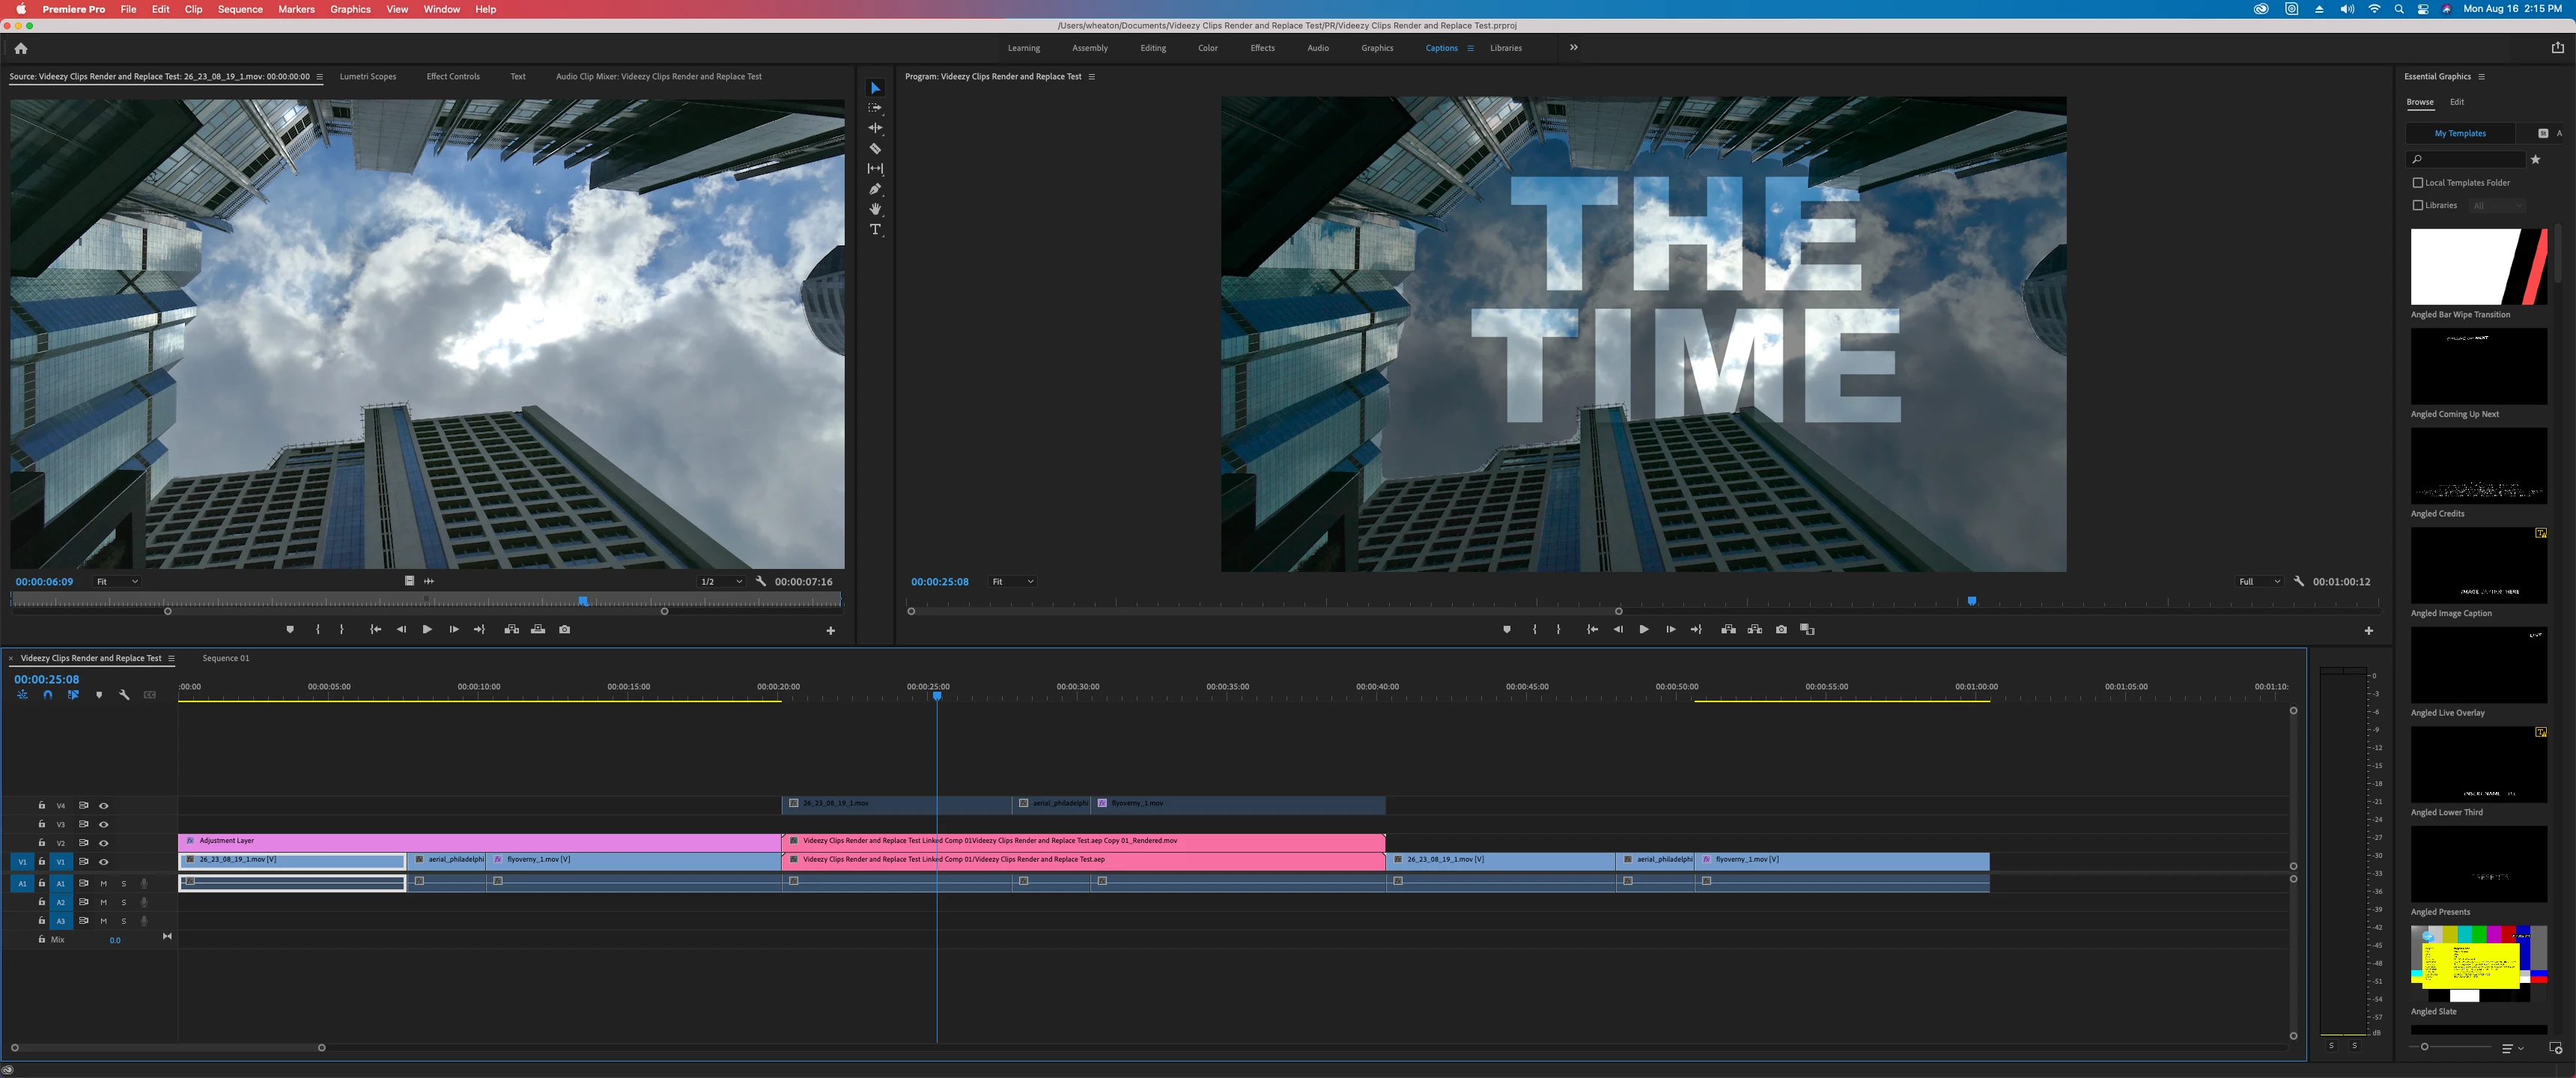Check the Libraries checkbox

pos(2418,205)
